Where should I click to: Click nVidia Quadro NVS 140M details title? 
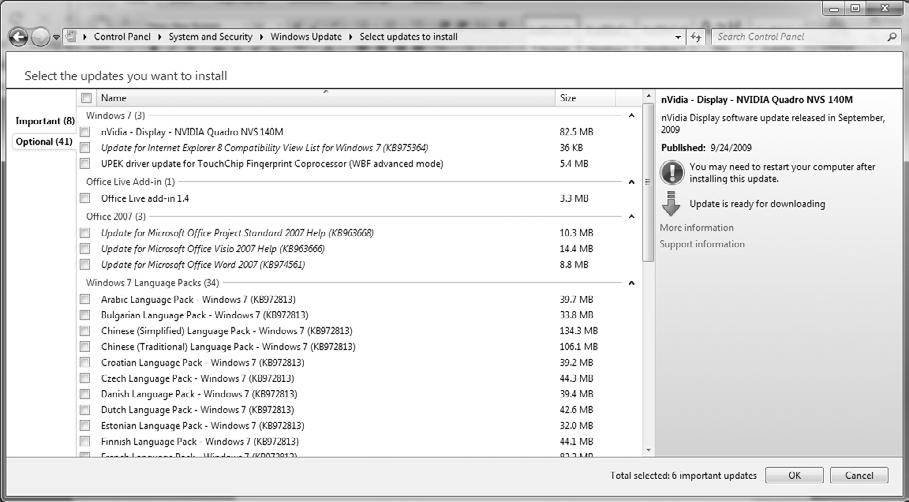(x=757, y=100)
